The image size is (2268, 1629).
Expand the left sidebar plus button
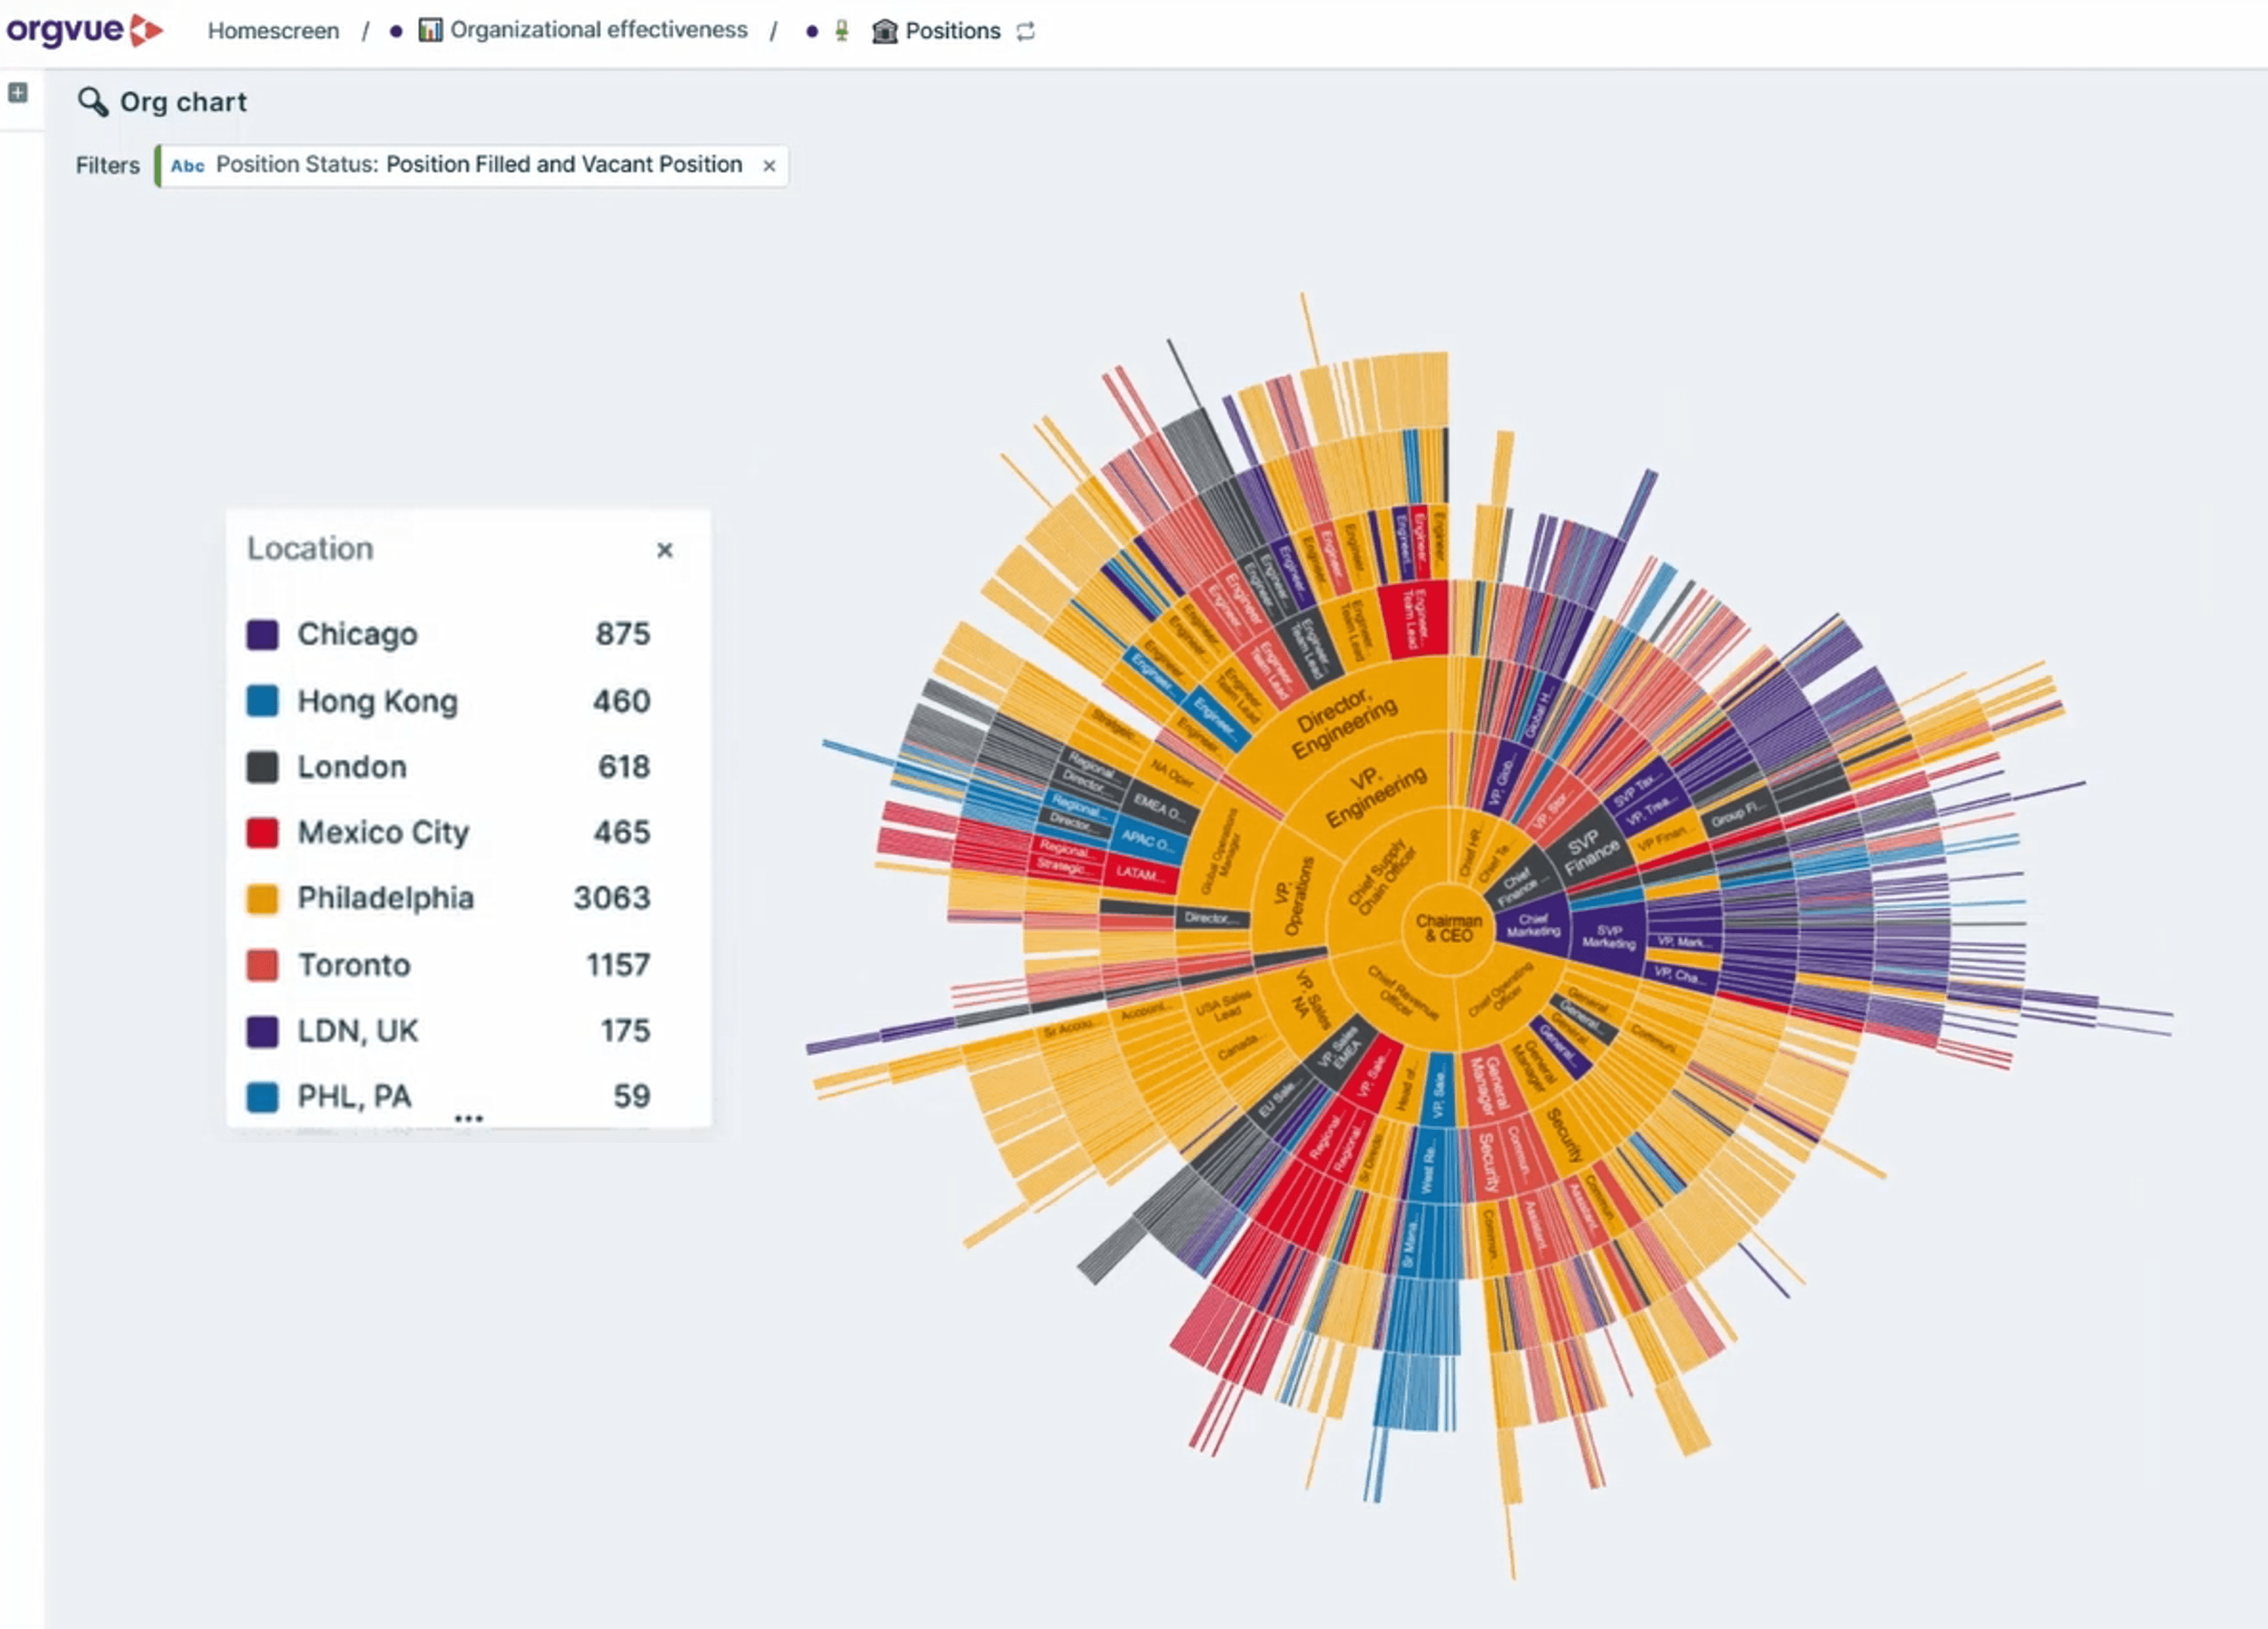(x=18, y=93)
